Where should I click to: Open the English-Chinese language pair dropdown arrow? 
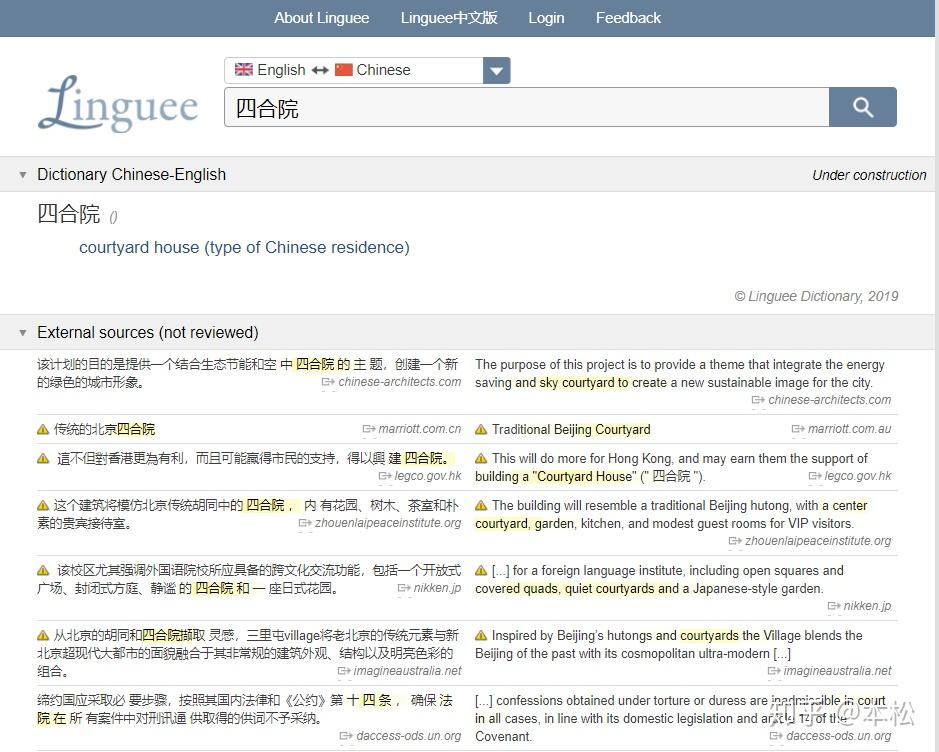[x=496, y=71]
